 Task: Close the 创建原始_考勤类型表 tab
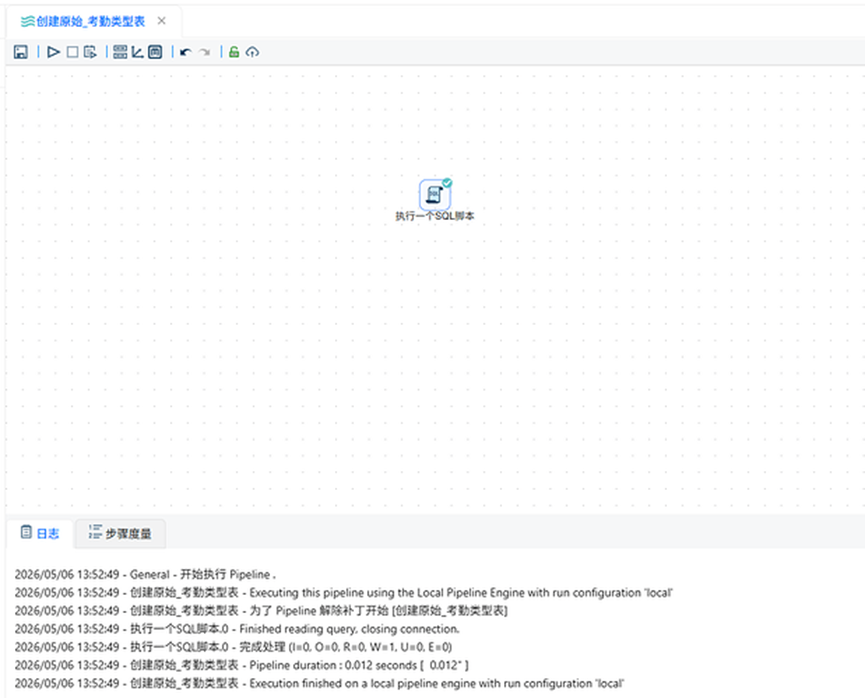(161, 21)
